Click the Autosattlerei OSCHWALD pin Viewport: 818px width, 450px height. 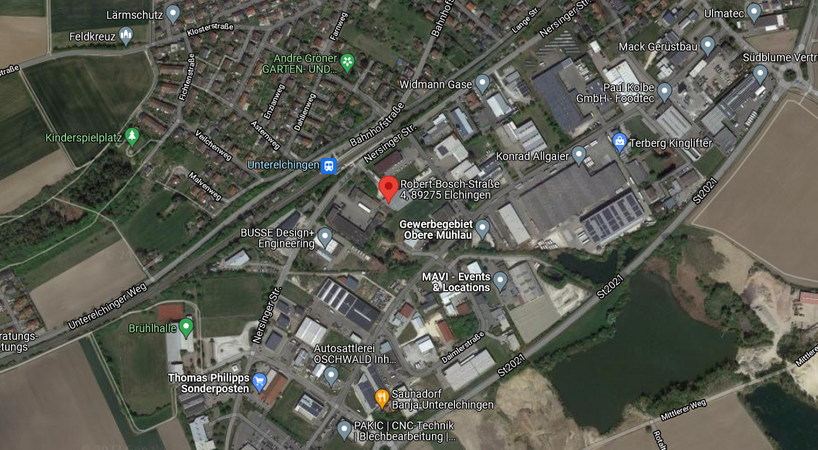(331, 376)
